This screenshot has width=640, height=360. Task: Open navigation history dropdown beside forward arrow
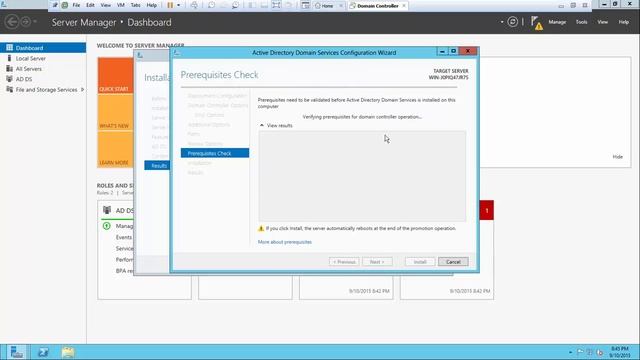click(x=35, y=22)
